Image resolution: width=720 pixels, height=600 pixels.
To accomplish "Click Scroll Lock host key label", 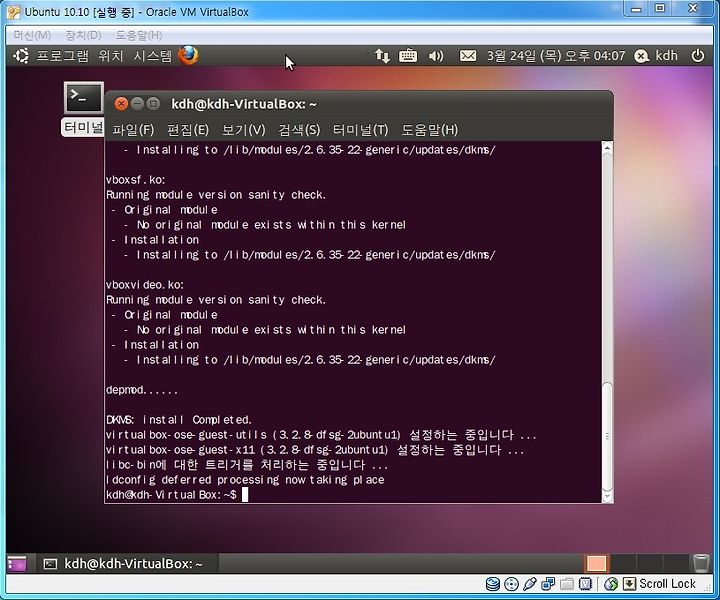I will tap(667, 584).
